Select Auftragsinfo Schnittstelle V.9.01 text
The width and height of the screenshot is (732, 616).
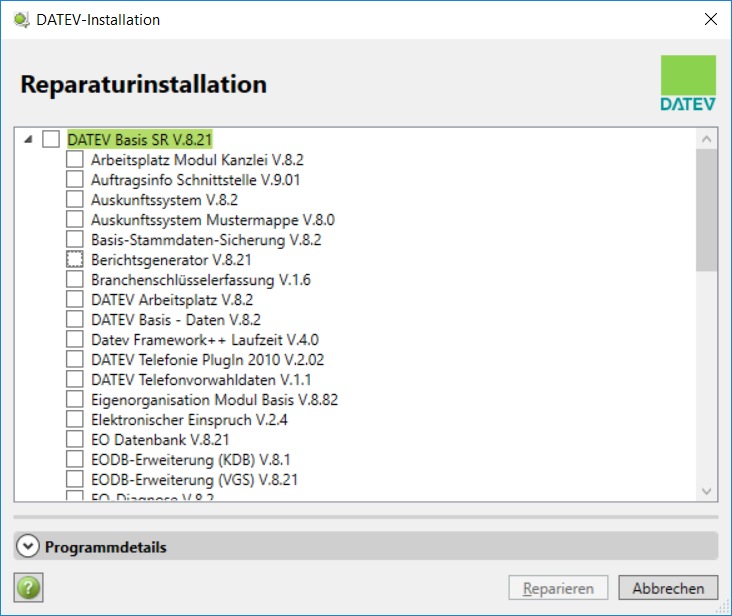pyautogui.click(x=196, y=180)
